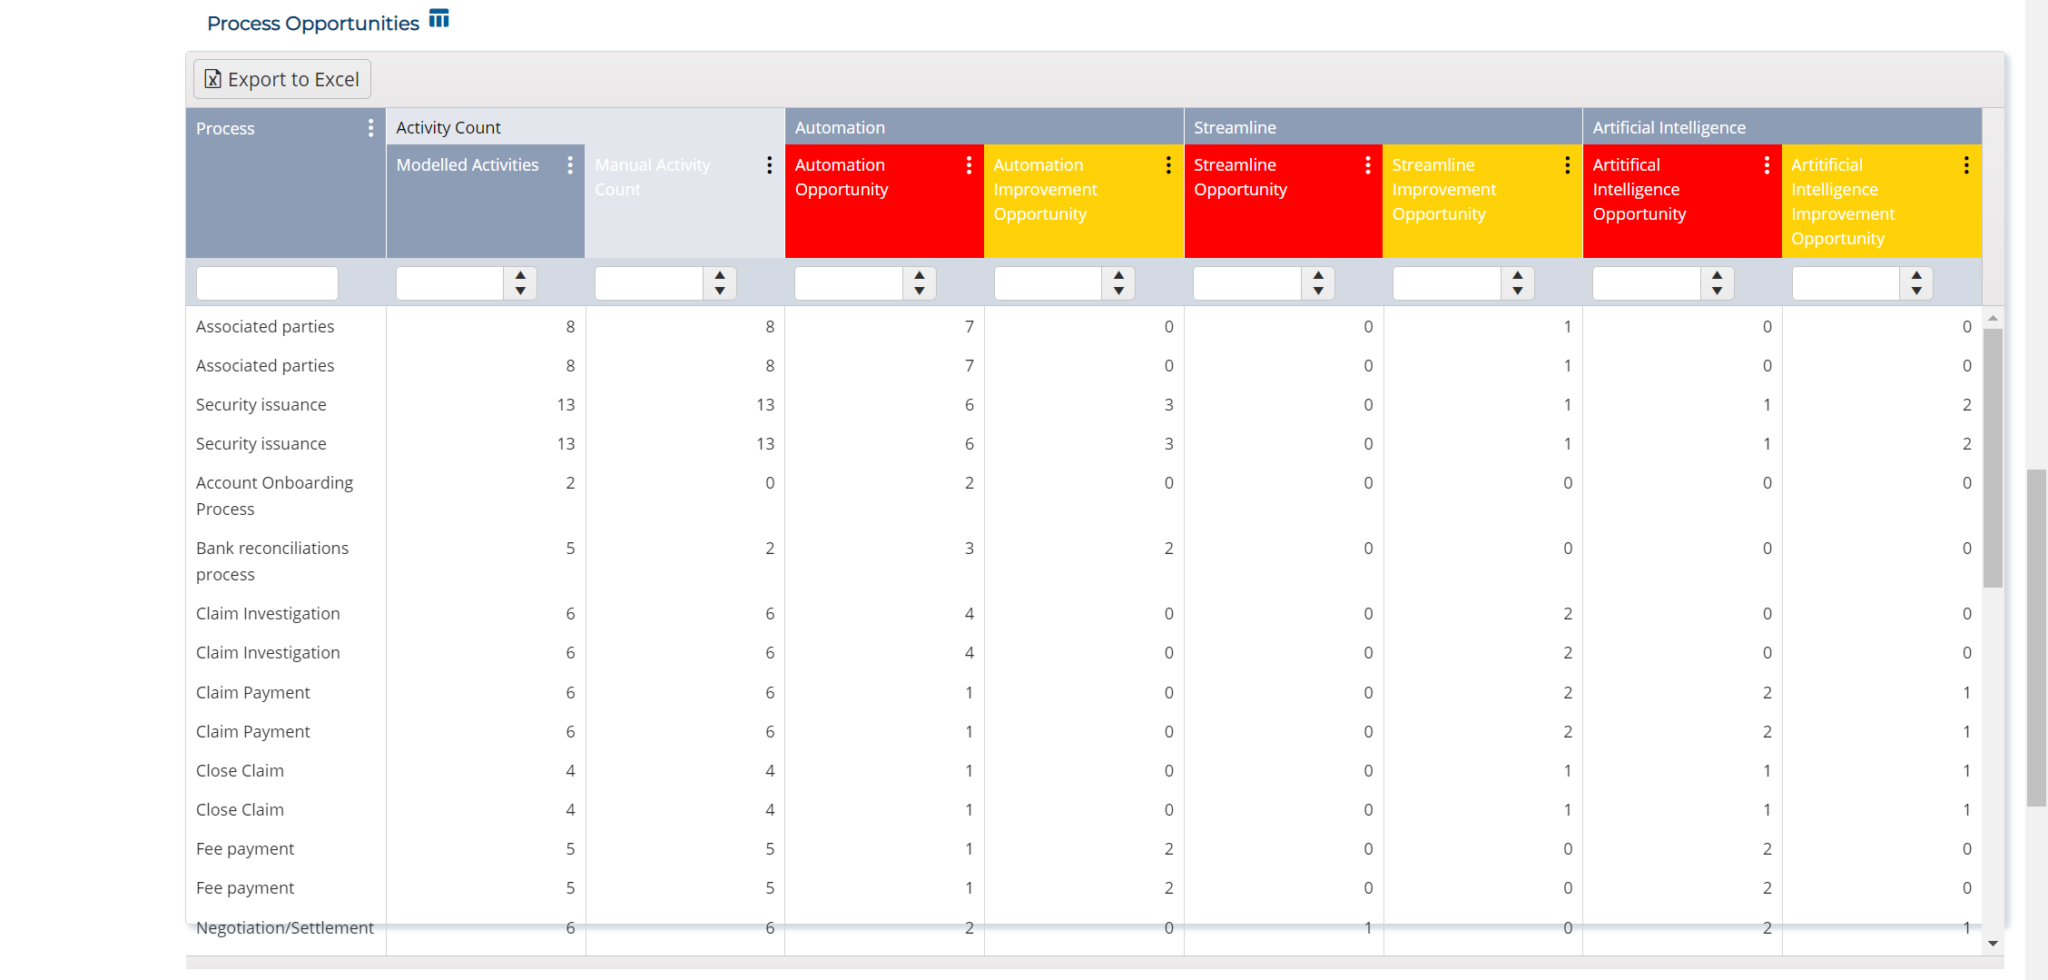This screenshot has width=2048, height=980.
Task: Open the Process column options menu
Action: (x=370, y=128)
